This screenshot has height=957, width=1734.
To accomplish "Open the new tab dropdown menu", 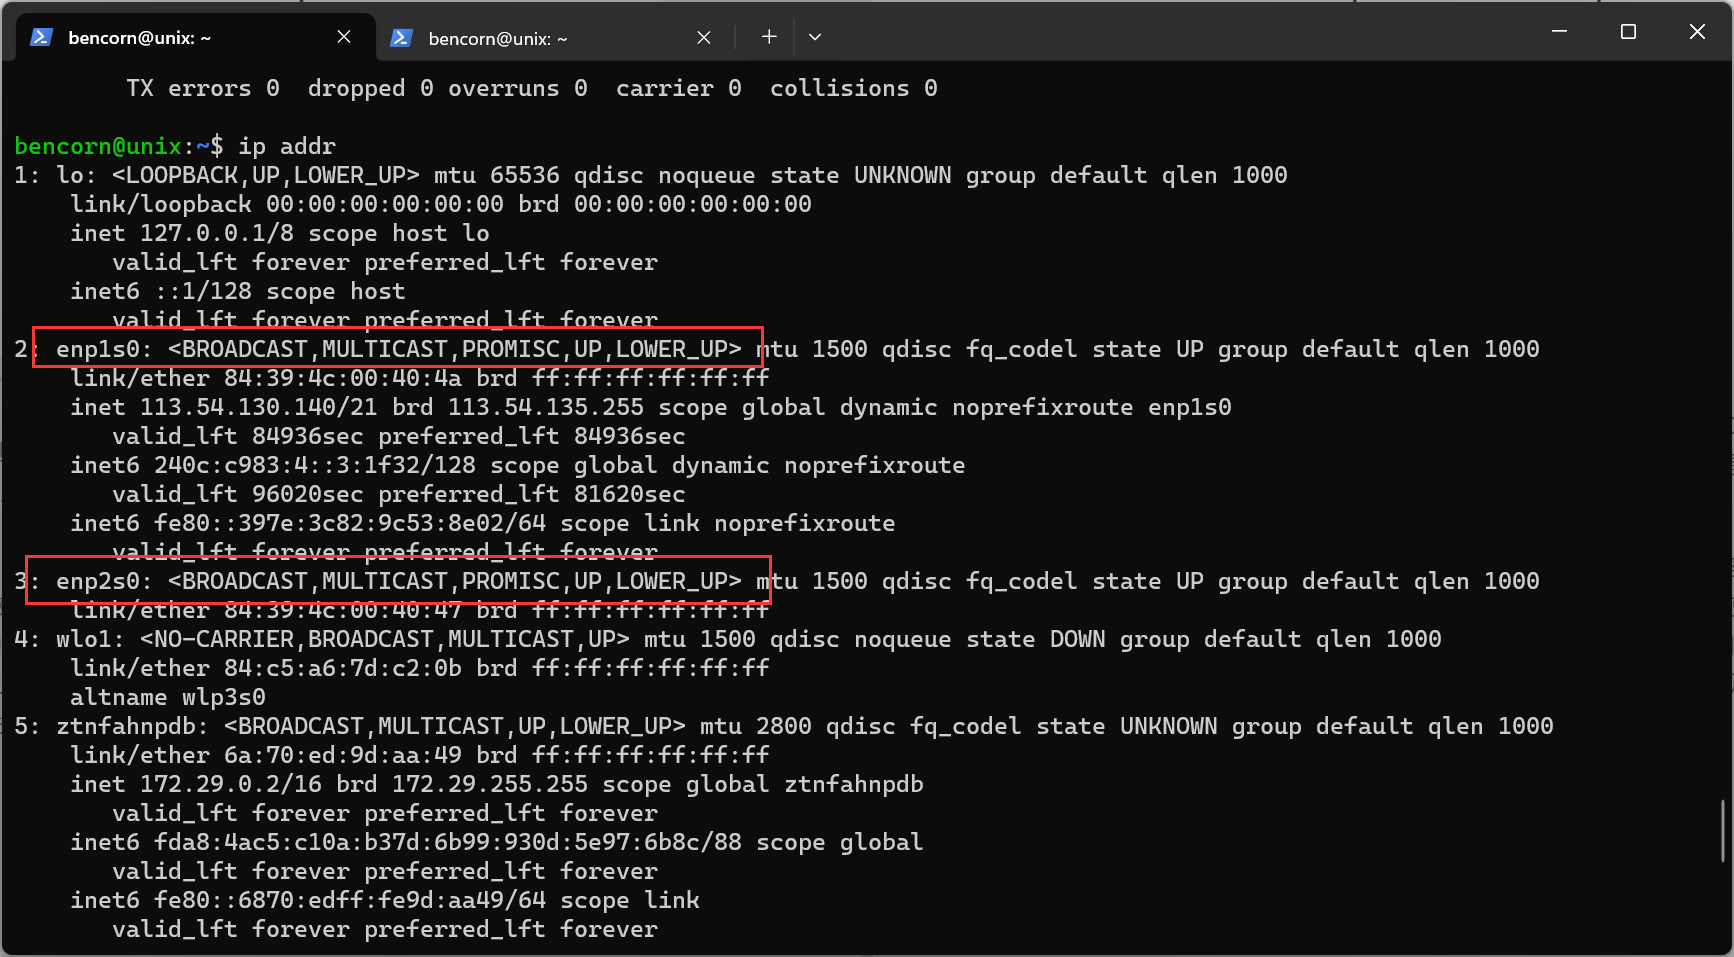I will (x=815, y=37).
